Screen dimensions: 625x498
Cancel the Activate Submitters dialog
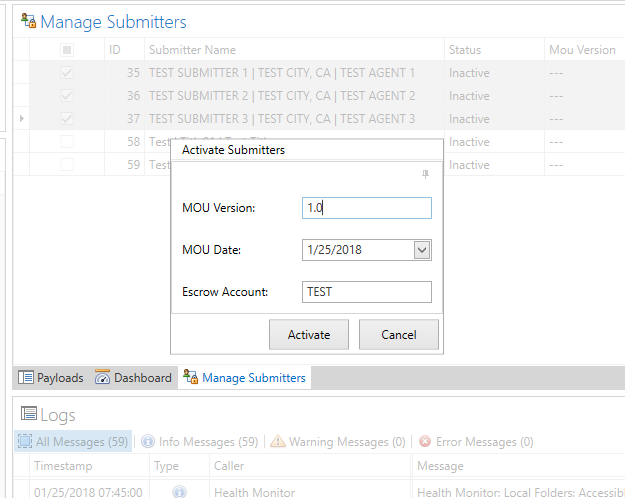[399, 335]
